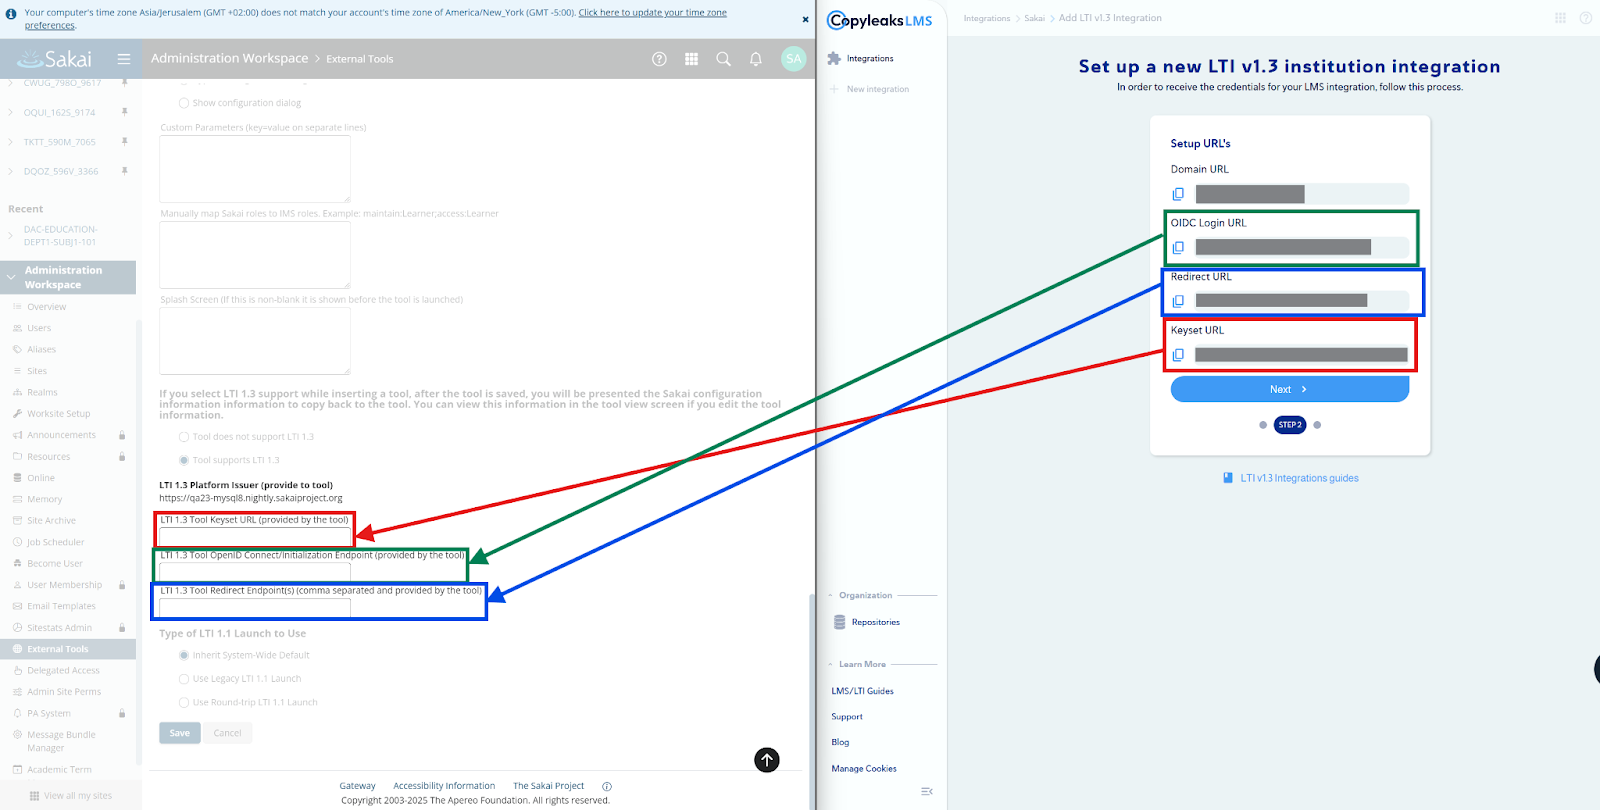Click the update your time zone link

(652, 13)
